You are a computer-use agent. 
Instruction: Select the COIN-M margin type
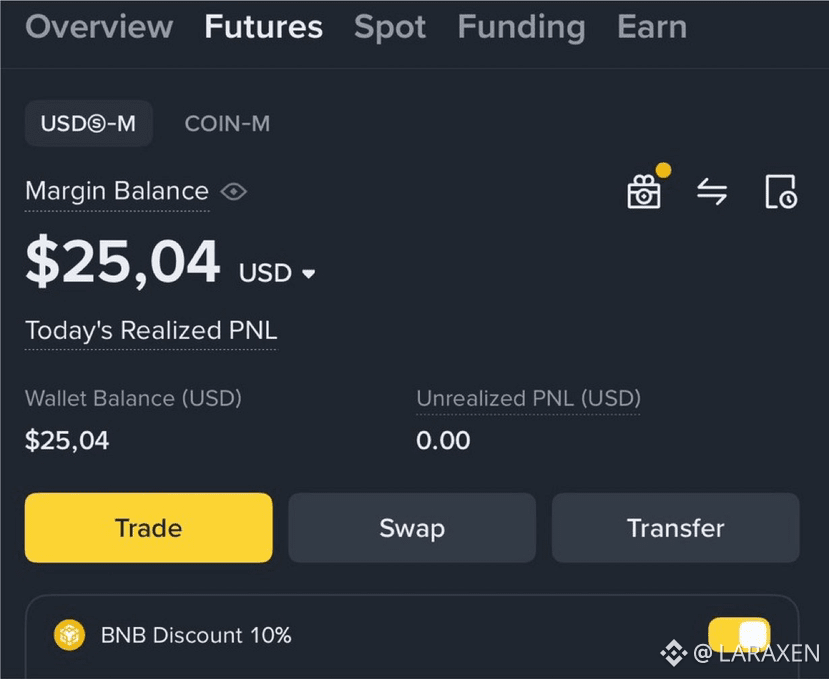(x=227, y=124)
